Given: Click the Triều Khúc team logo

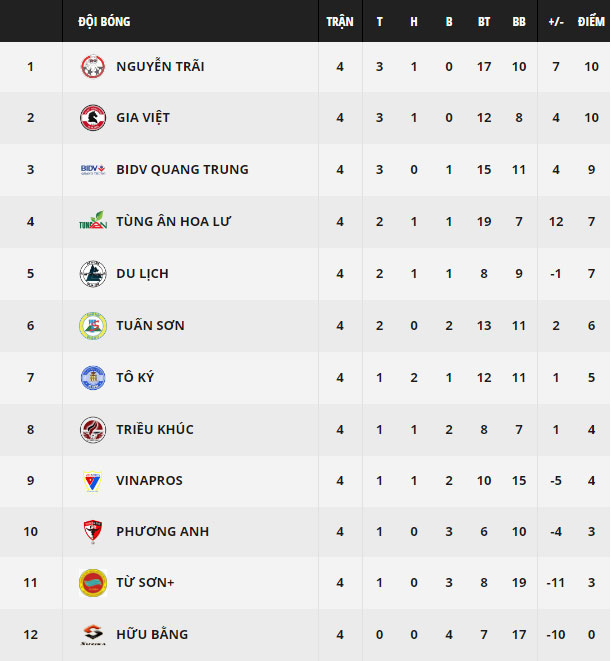Looking at the screenshot, I should [x=93, y=430].
